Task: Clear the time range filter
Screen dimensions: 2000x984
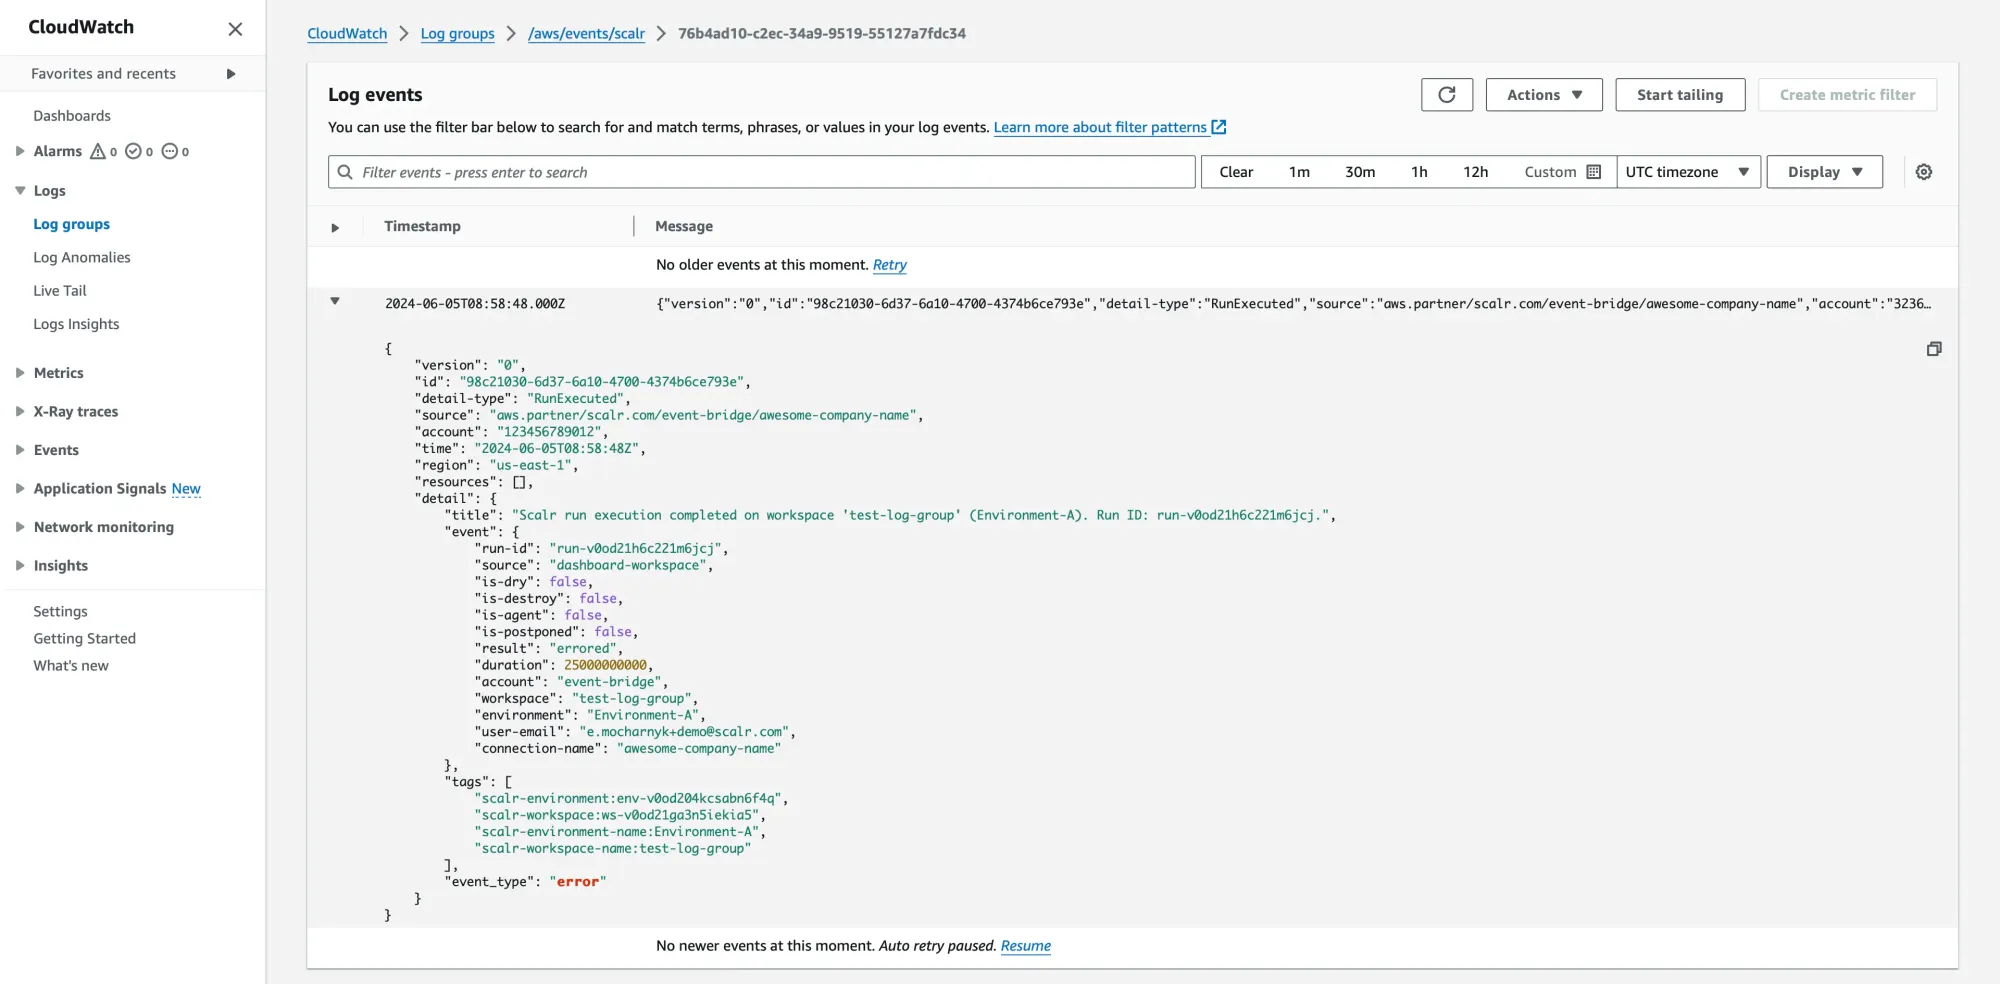Action: pyautogui.click(x=1236, y=172)
